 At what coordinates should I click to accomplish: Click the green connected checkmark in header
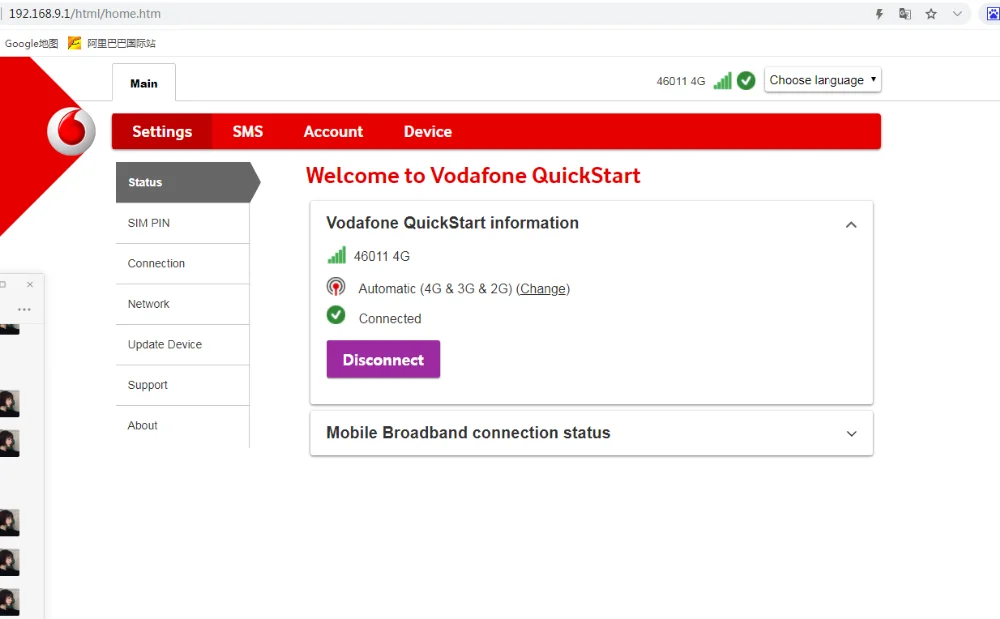pos(746,80)
